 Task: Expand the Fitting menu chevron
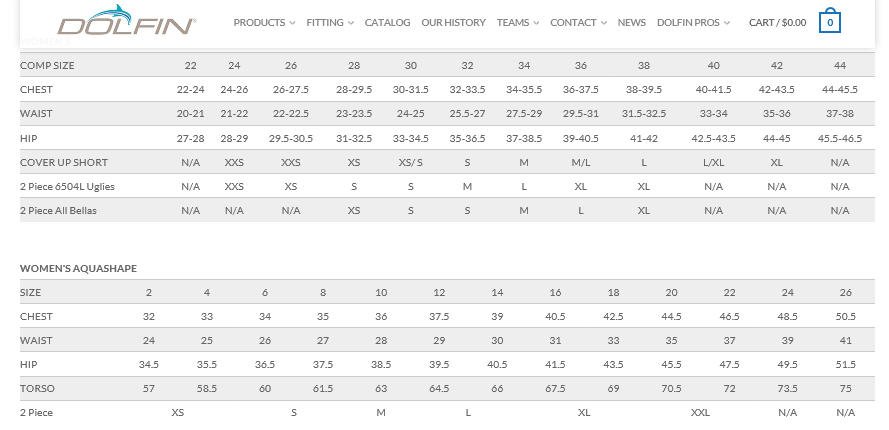[x=351, y=23]
